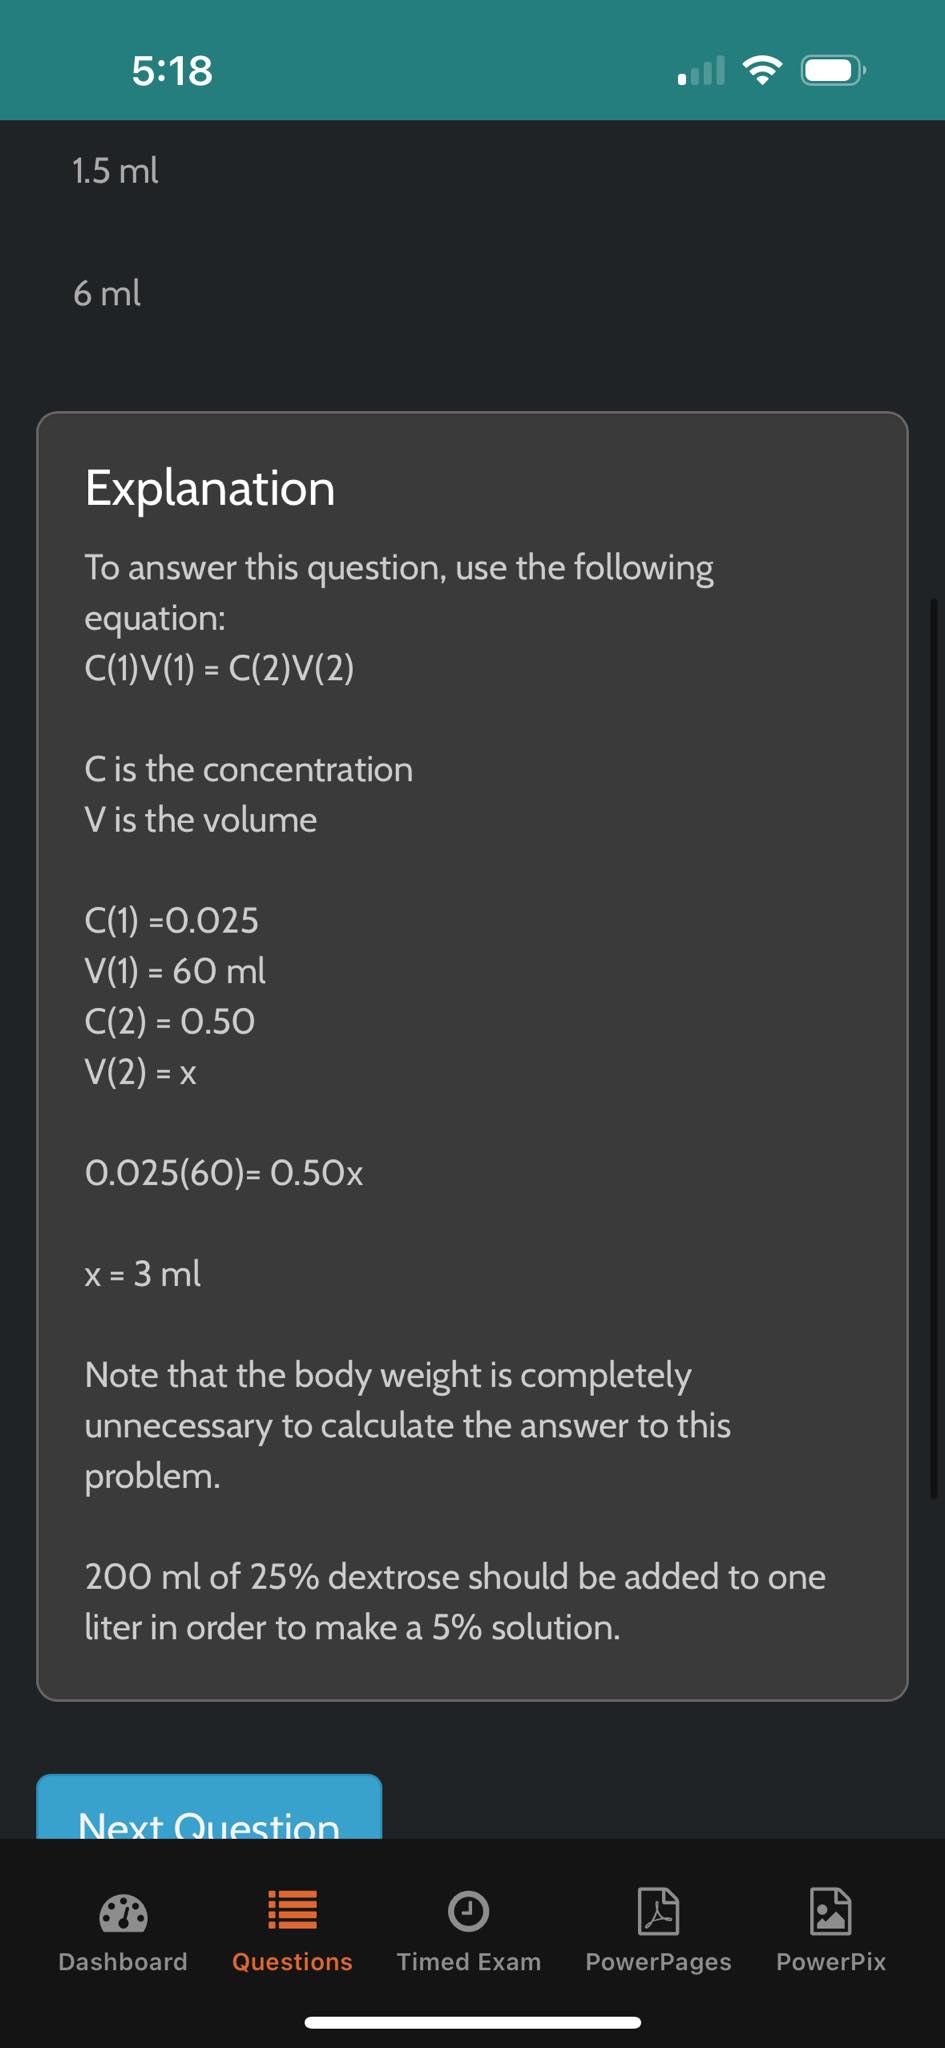
Task: Select the 6 ml answer option
Action: click(107, 294)
